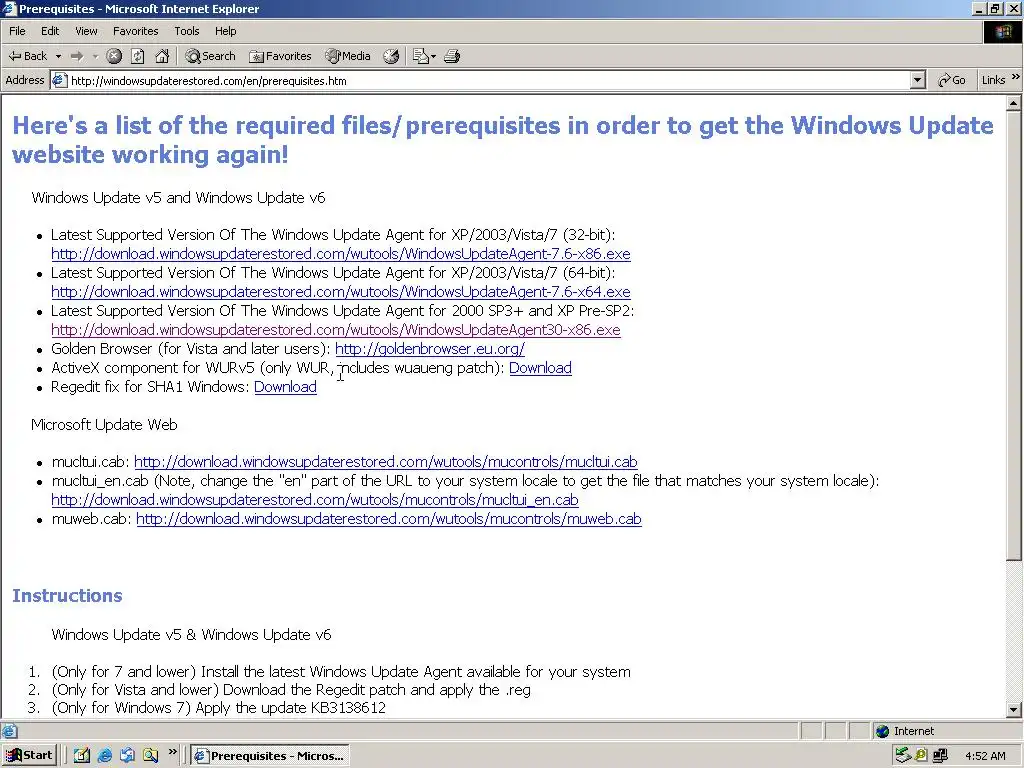Image resolution: width=1024 pixels, height=768 pixels.
Task: Click the first Quick Launch notepad-style icon
Action: point(82,756)
